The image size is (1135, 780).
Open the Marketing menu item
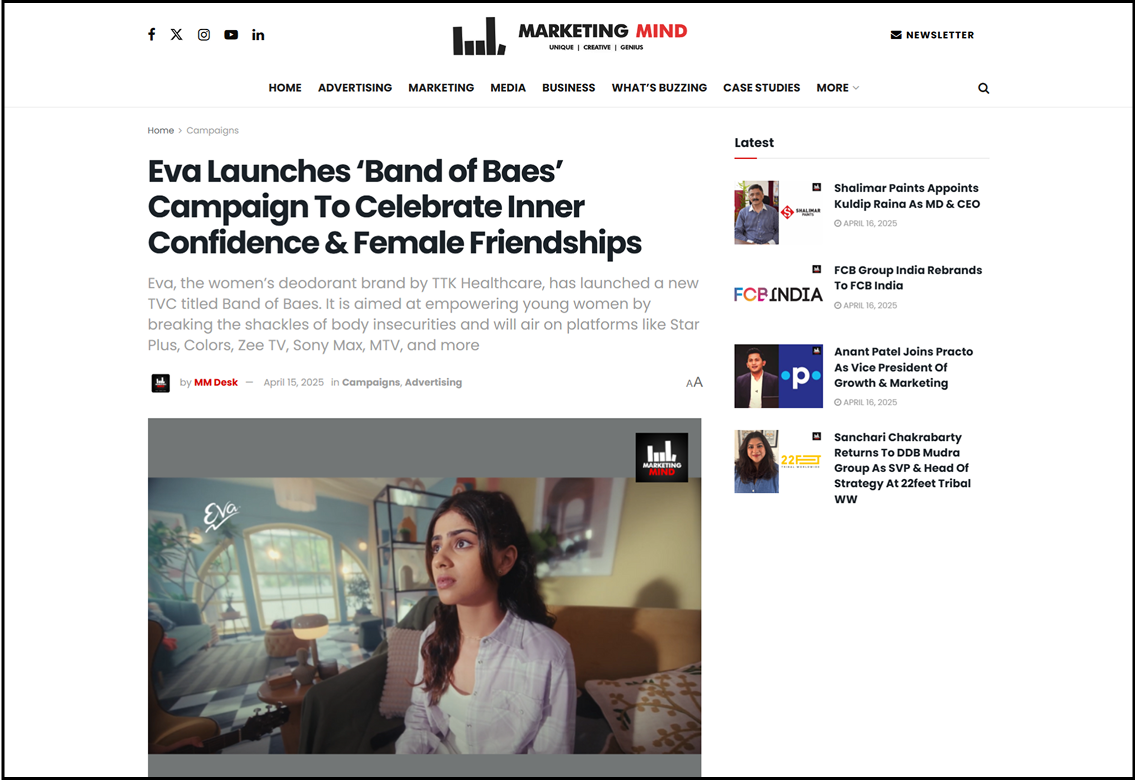(x=441, y=88)
